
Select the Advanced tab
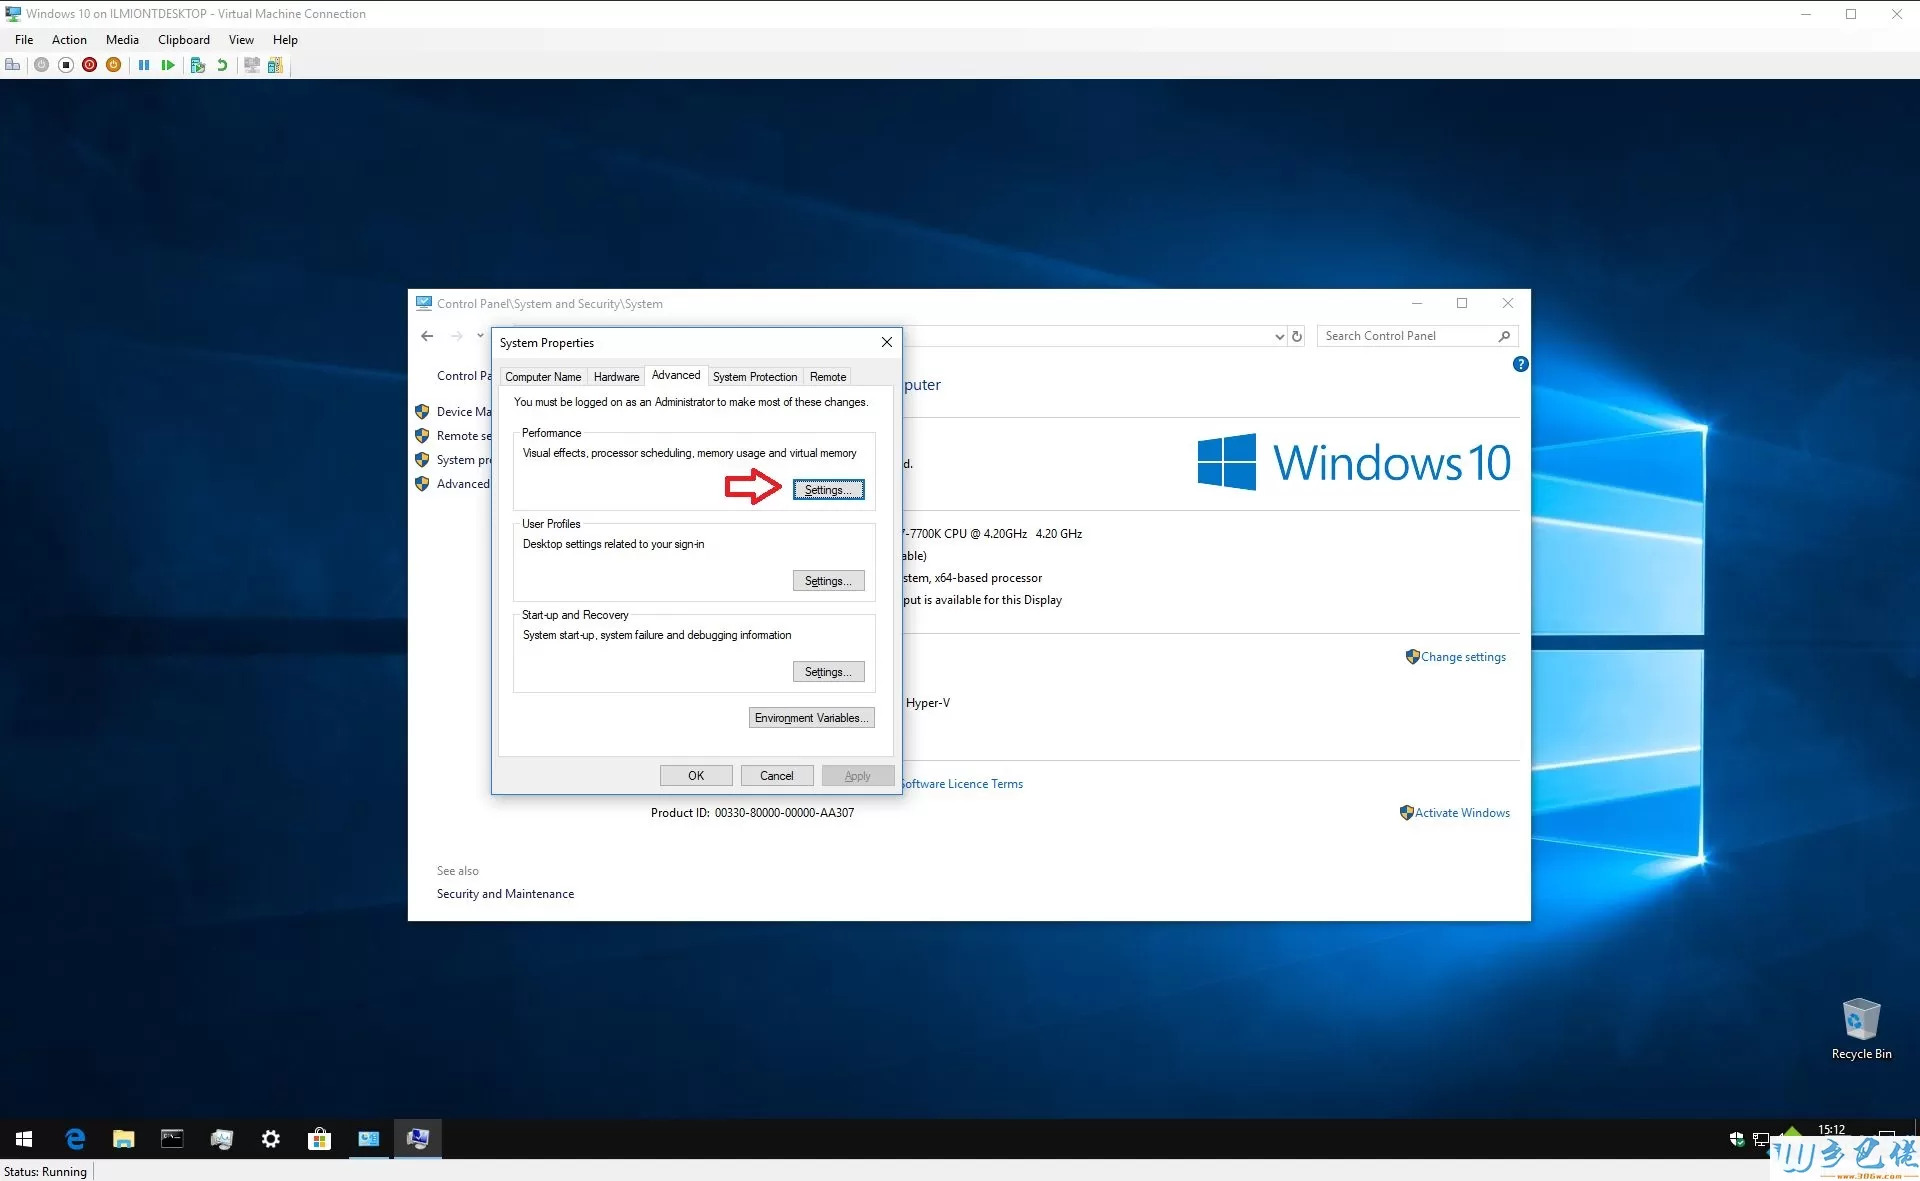point(676,375)
